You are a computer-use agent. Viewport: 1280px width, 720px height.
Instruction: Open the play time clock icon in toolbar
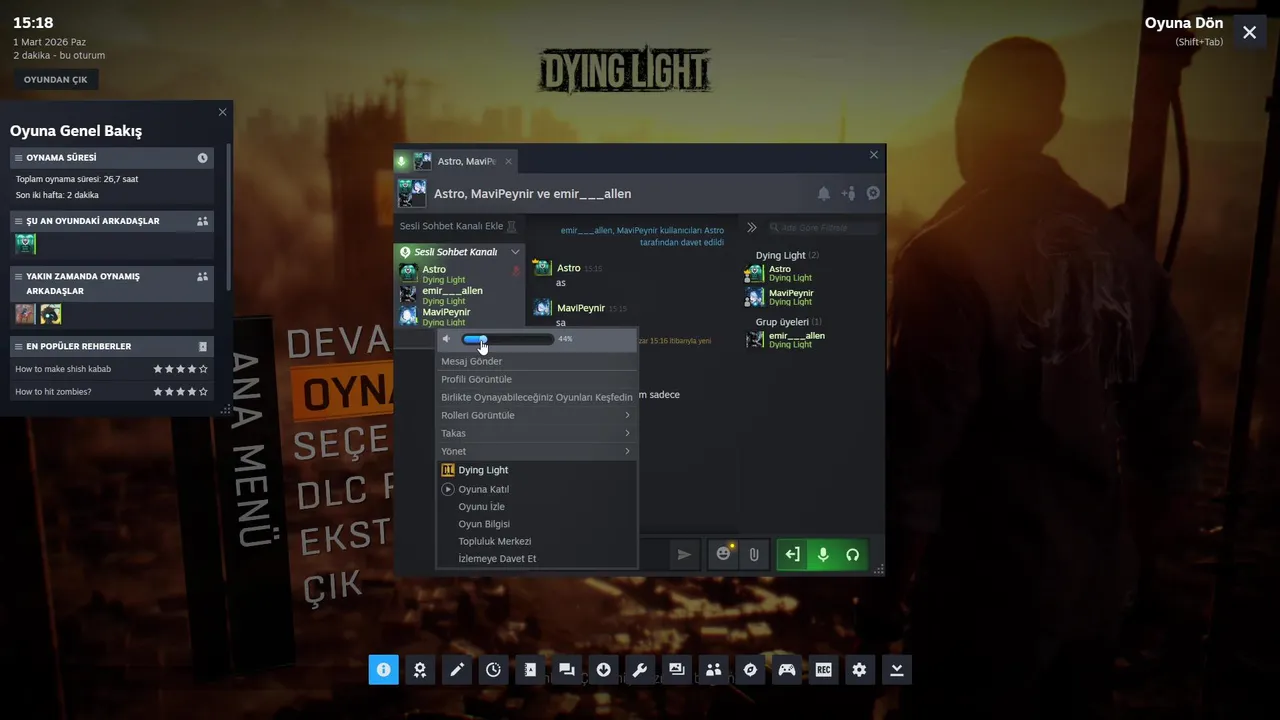(493, 670)
